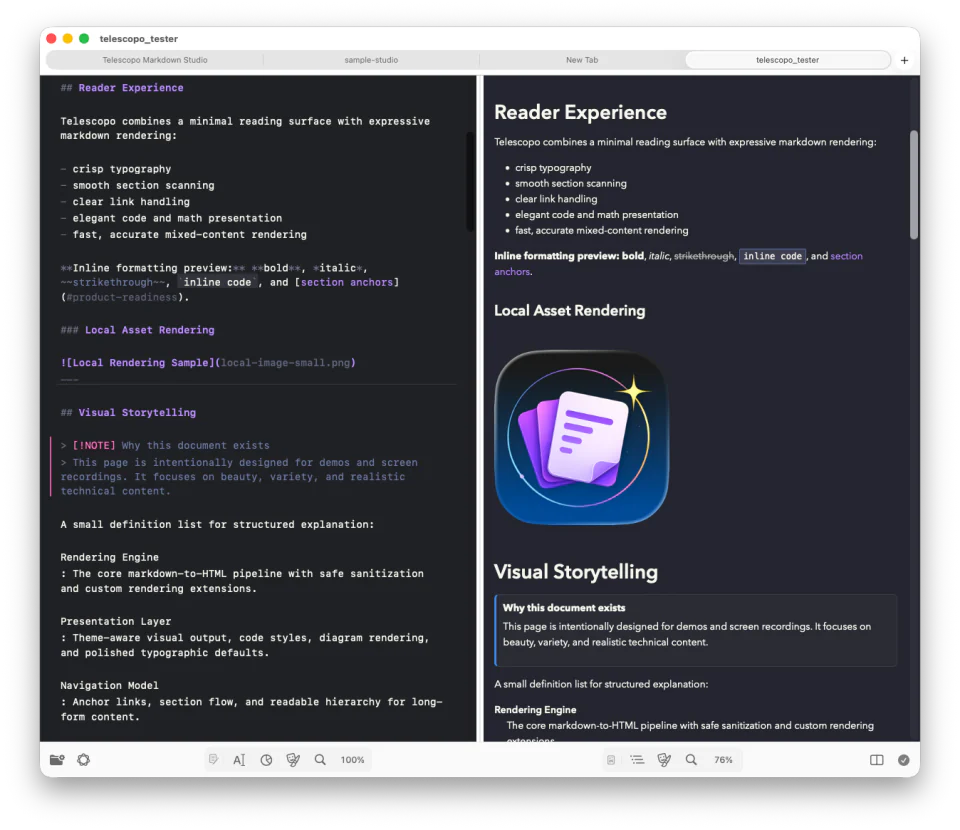Add a new tab with plus button
Image resolution: width=960 pixels, height=830 pixels.
pyautogui.click(x=904, y=60)
